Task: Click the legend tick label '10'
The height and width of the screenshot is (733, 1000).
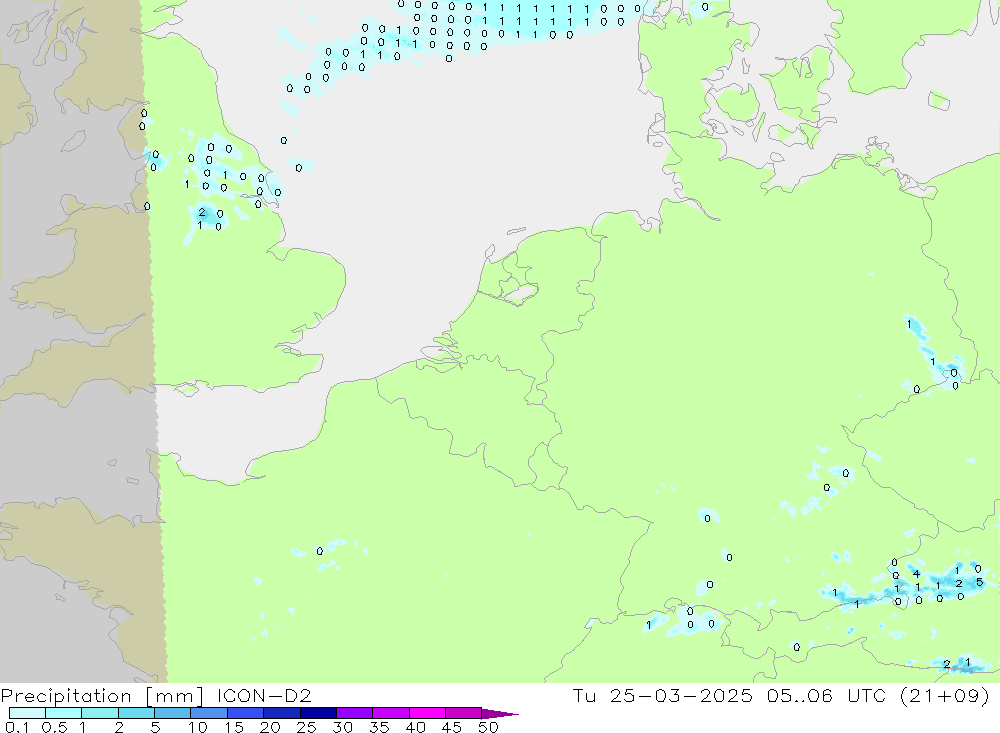Action: click(198, 727)
